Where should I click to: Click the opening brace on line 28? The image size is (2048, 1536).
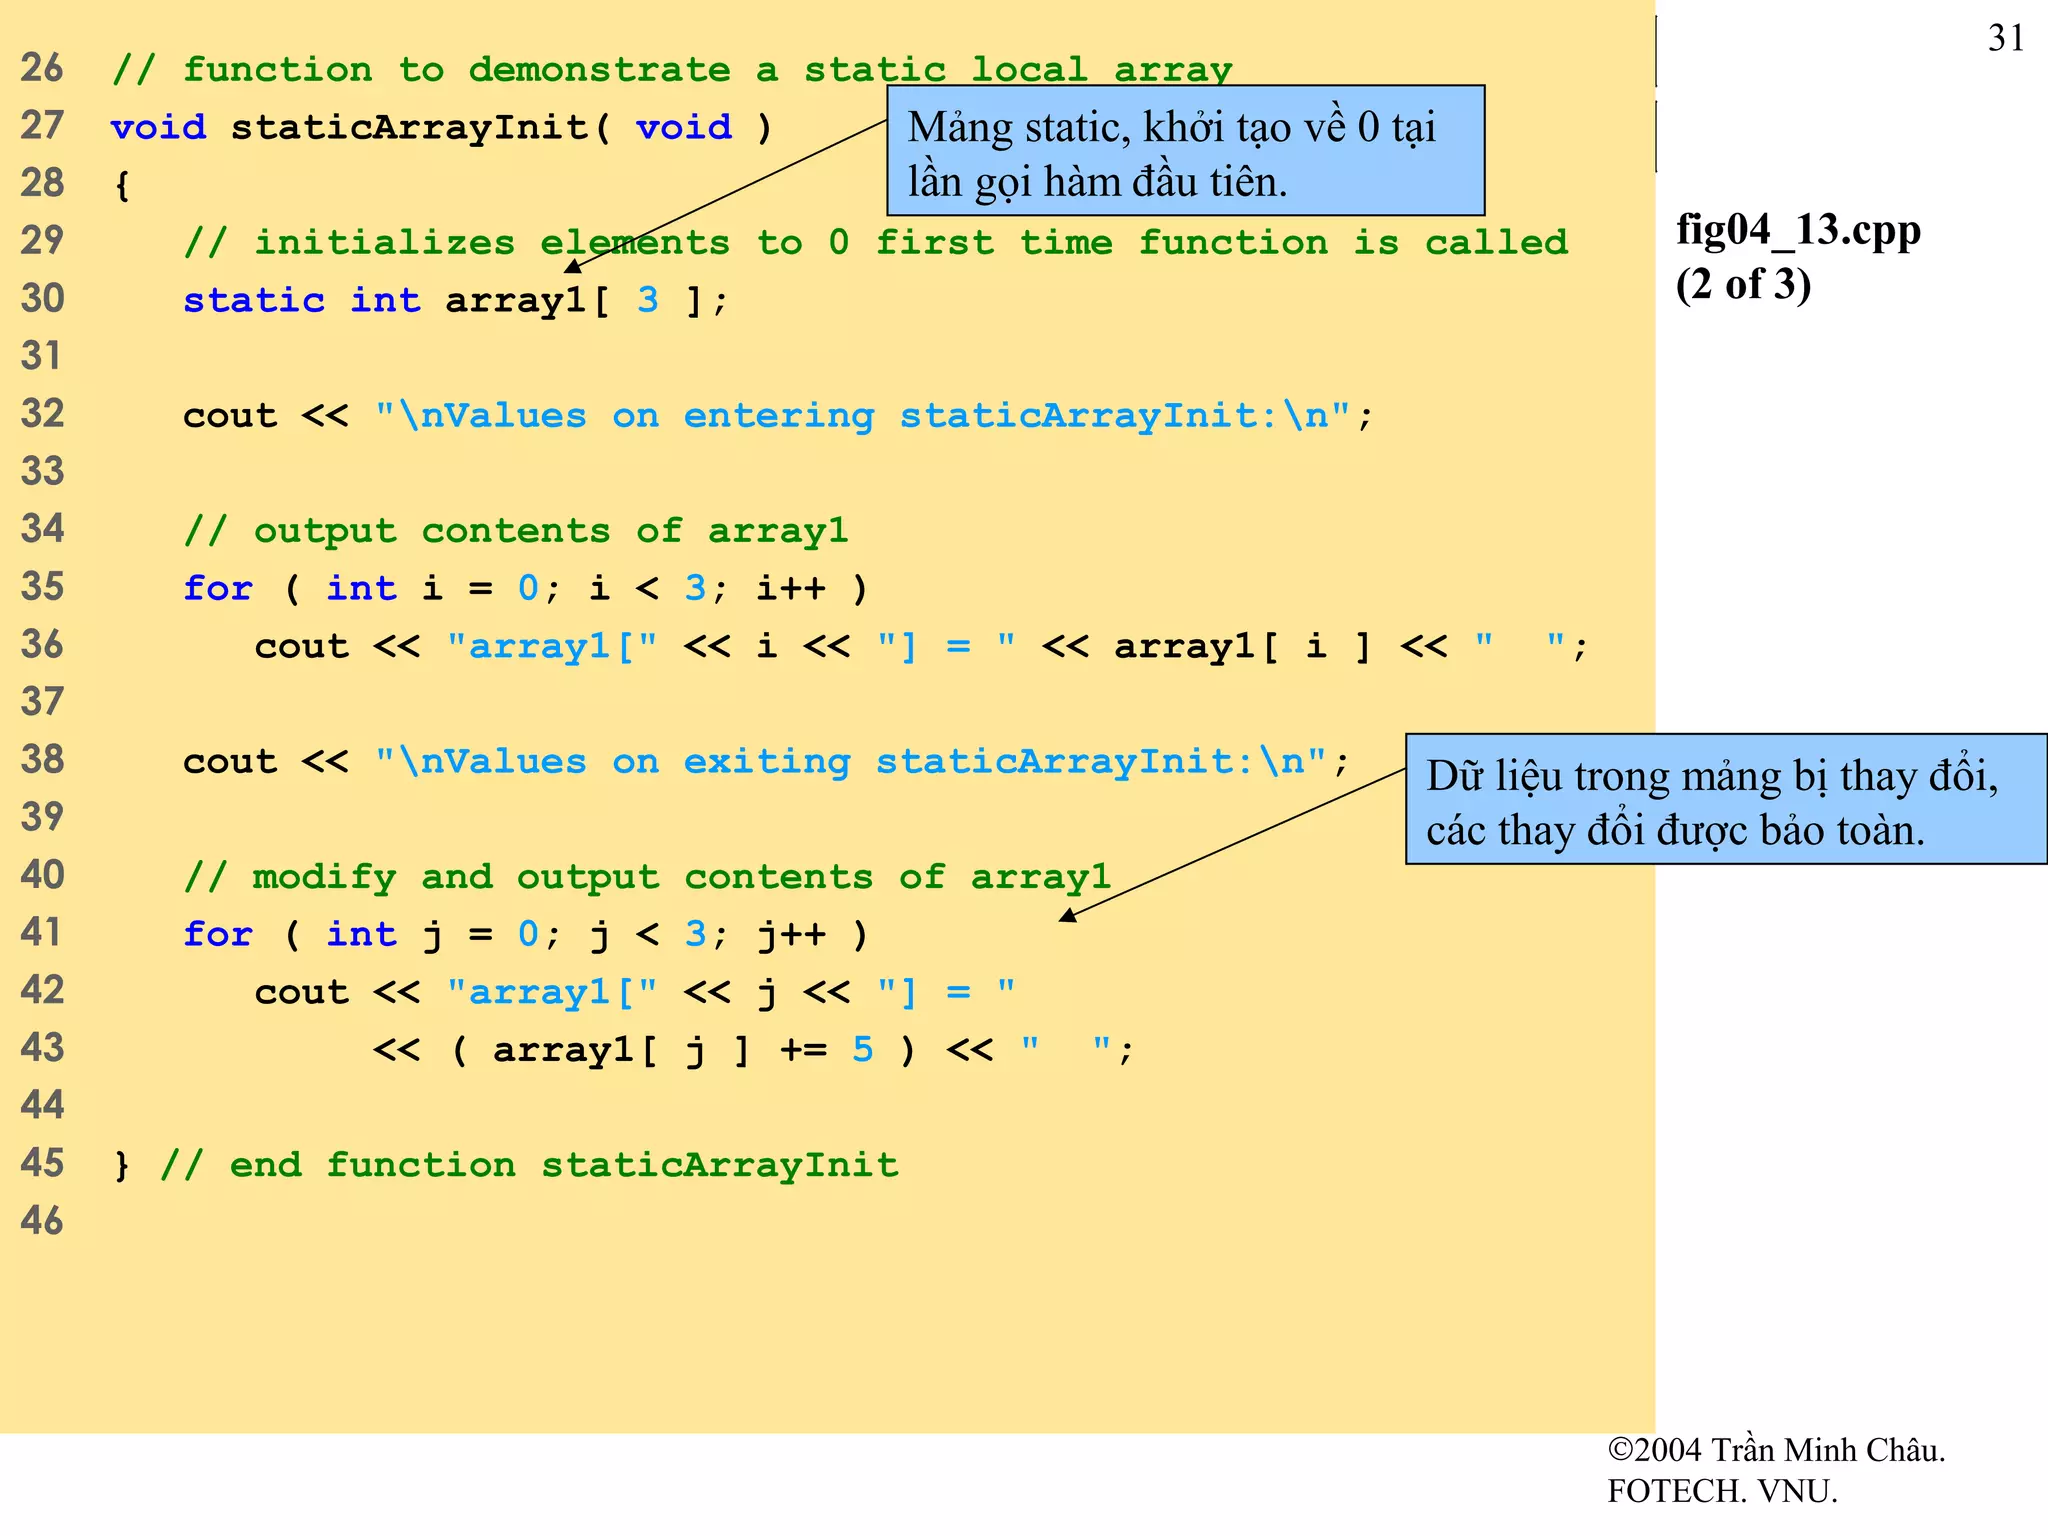pyautogui.click(x=122, y=186)
